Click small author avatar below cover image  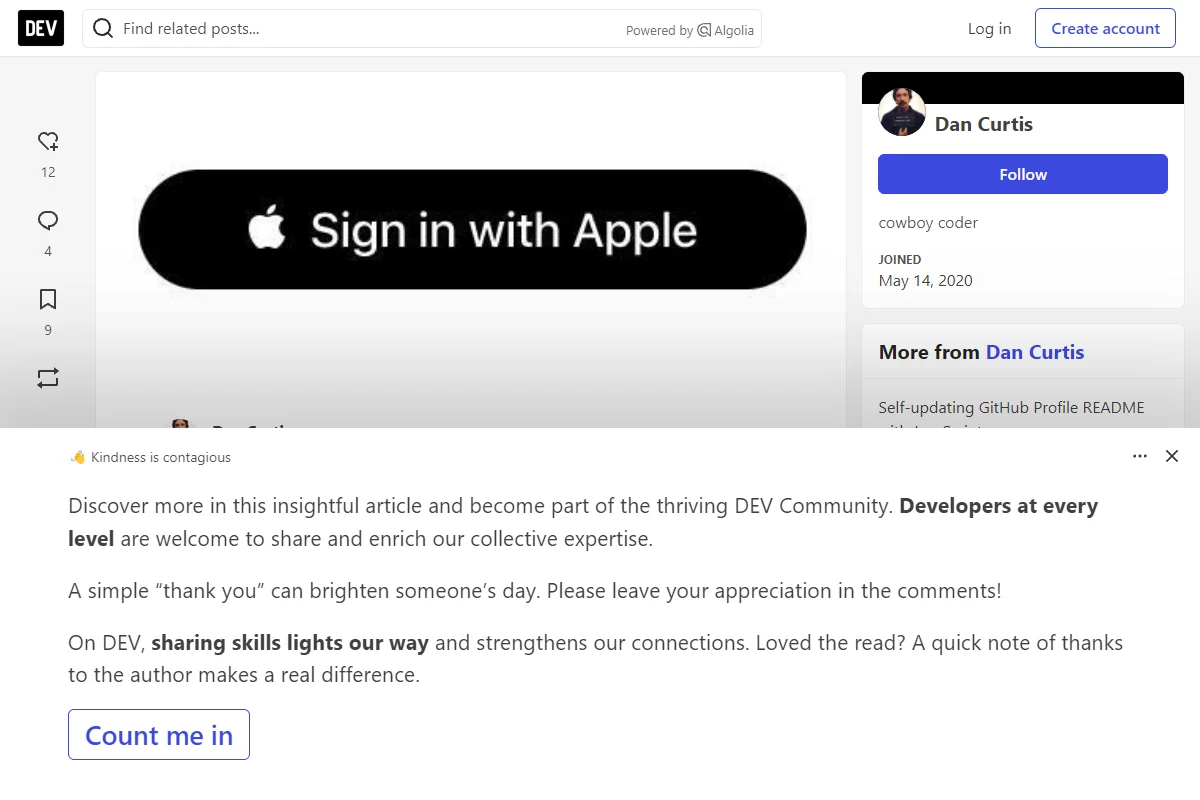click(x=181, y=424)
